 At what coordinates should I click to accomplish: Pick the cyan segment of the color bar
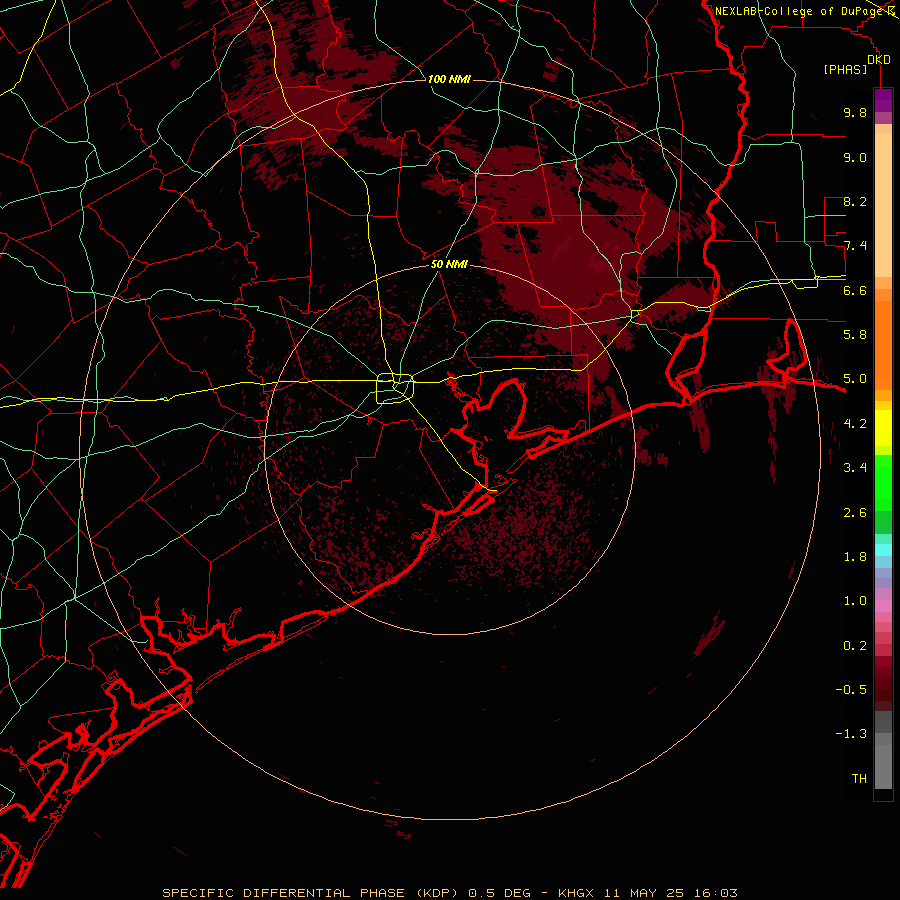tap(883, 549)
